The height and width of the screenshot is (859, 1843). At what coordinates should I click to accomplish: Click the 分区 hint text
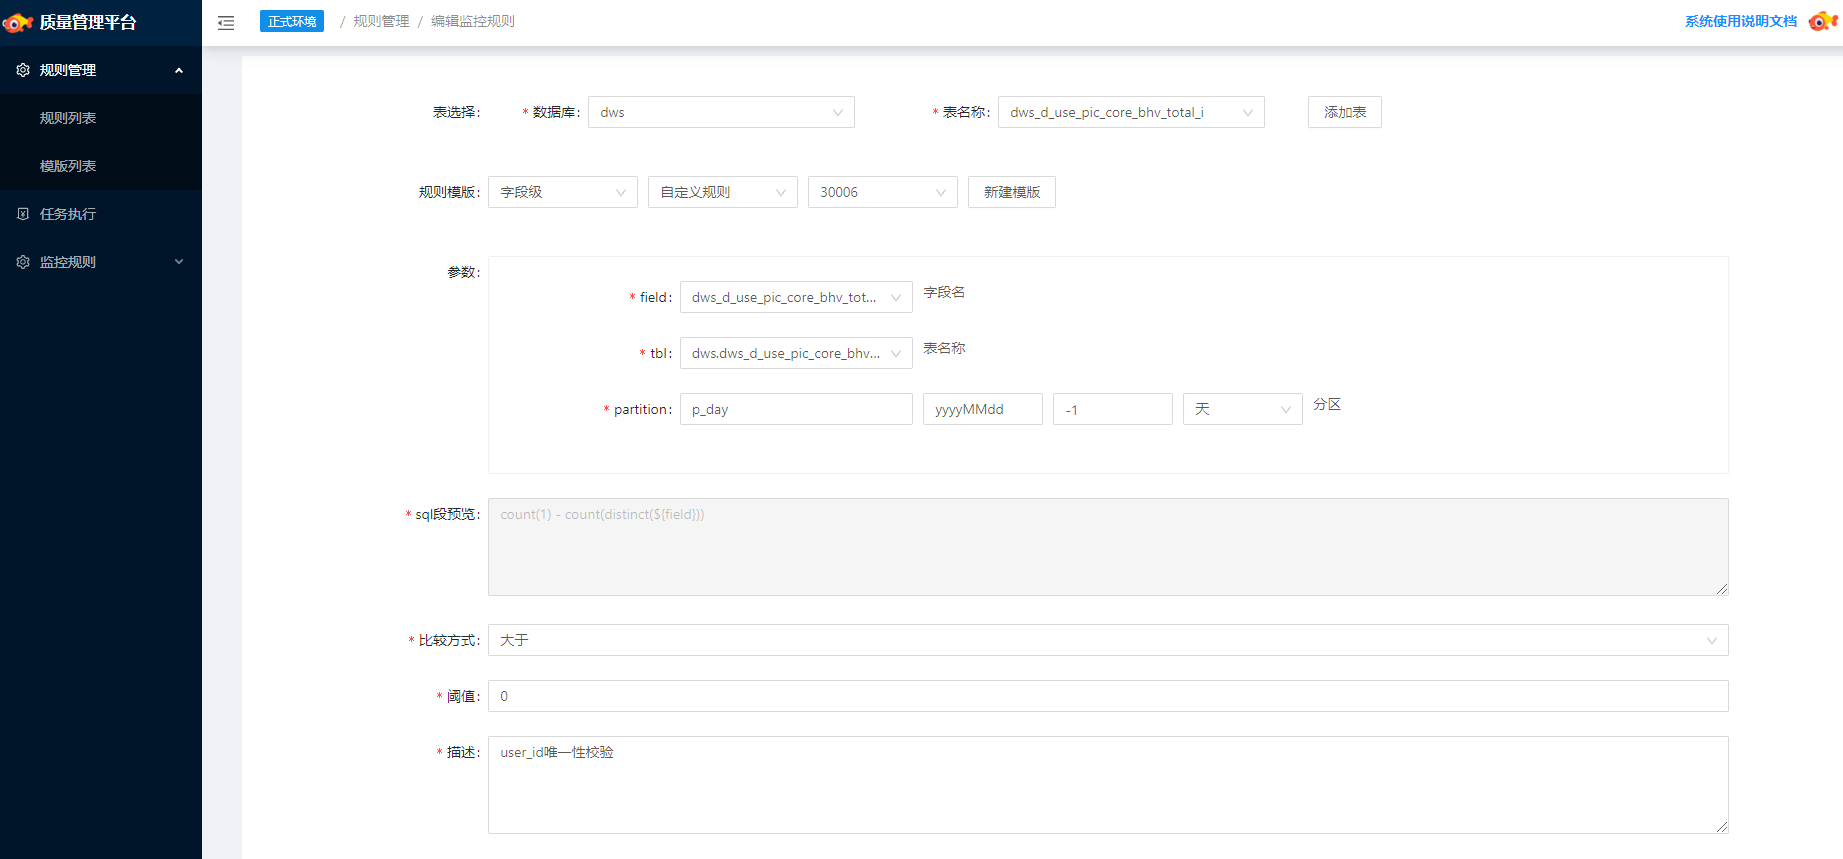click(1327, 404)
